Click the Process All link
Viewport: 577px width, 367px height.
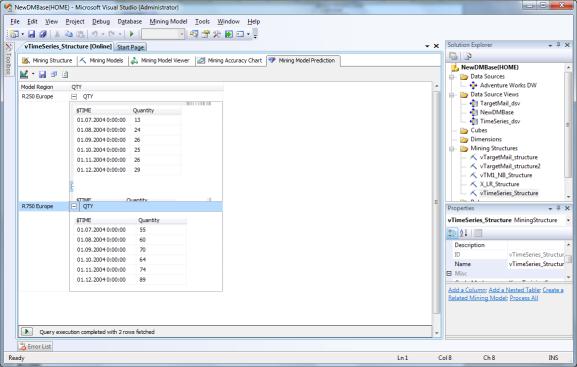coord(524,298)
